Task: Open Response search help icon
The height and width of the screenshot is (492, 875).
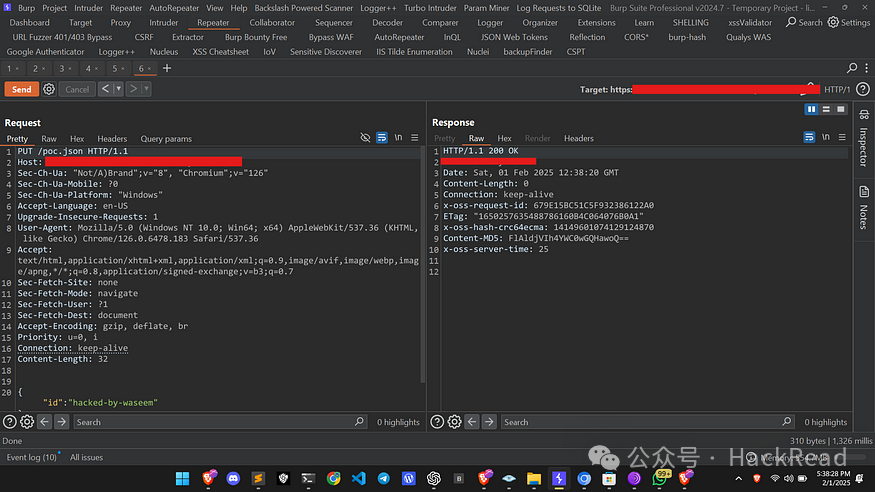Action: (x=437, y=422)
